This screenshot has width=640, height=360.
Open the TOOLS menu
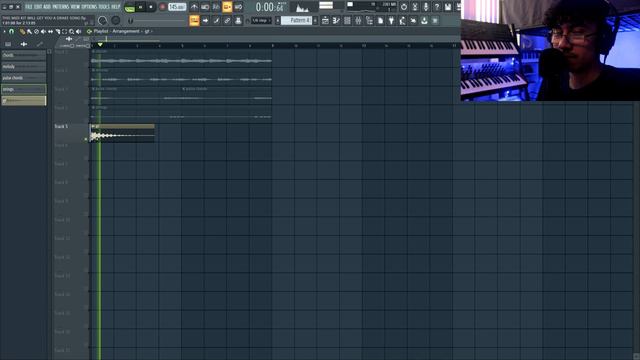tap(104, 7)
